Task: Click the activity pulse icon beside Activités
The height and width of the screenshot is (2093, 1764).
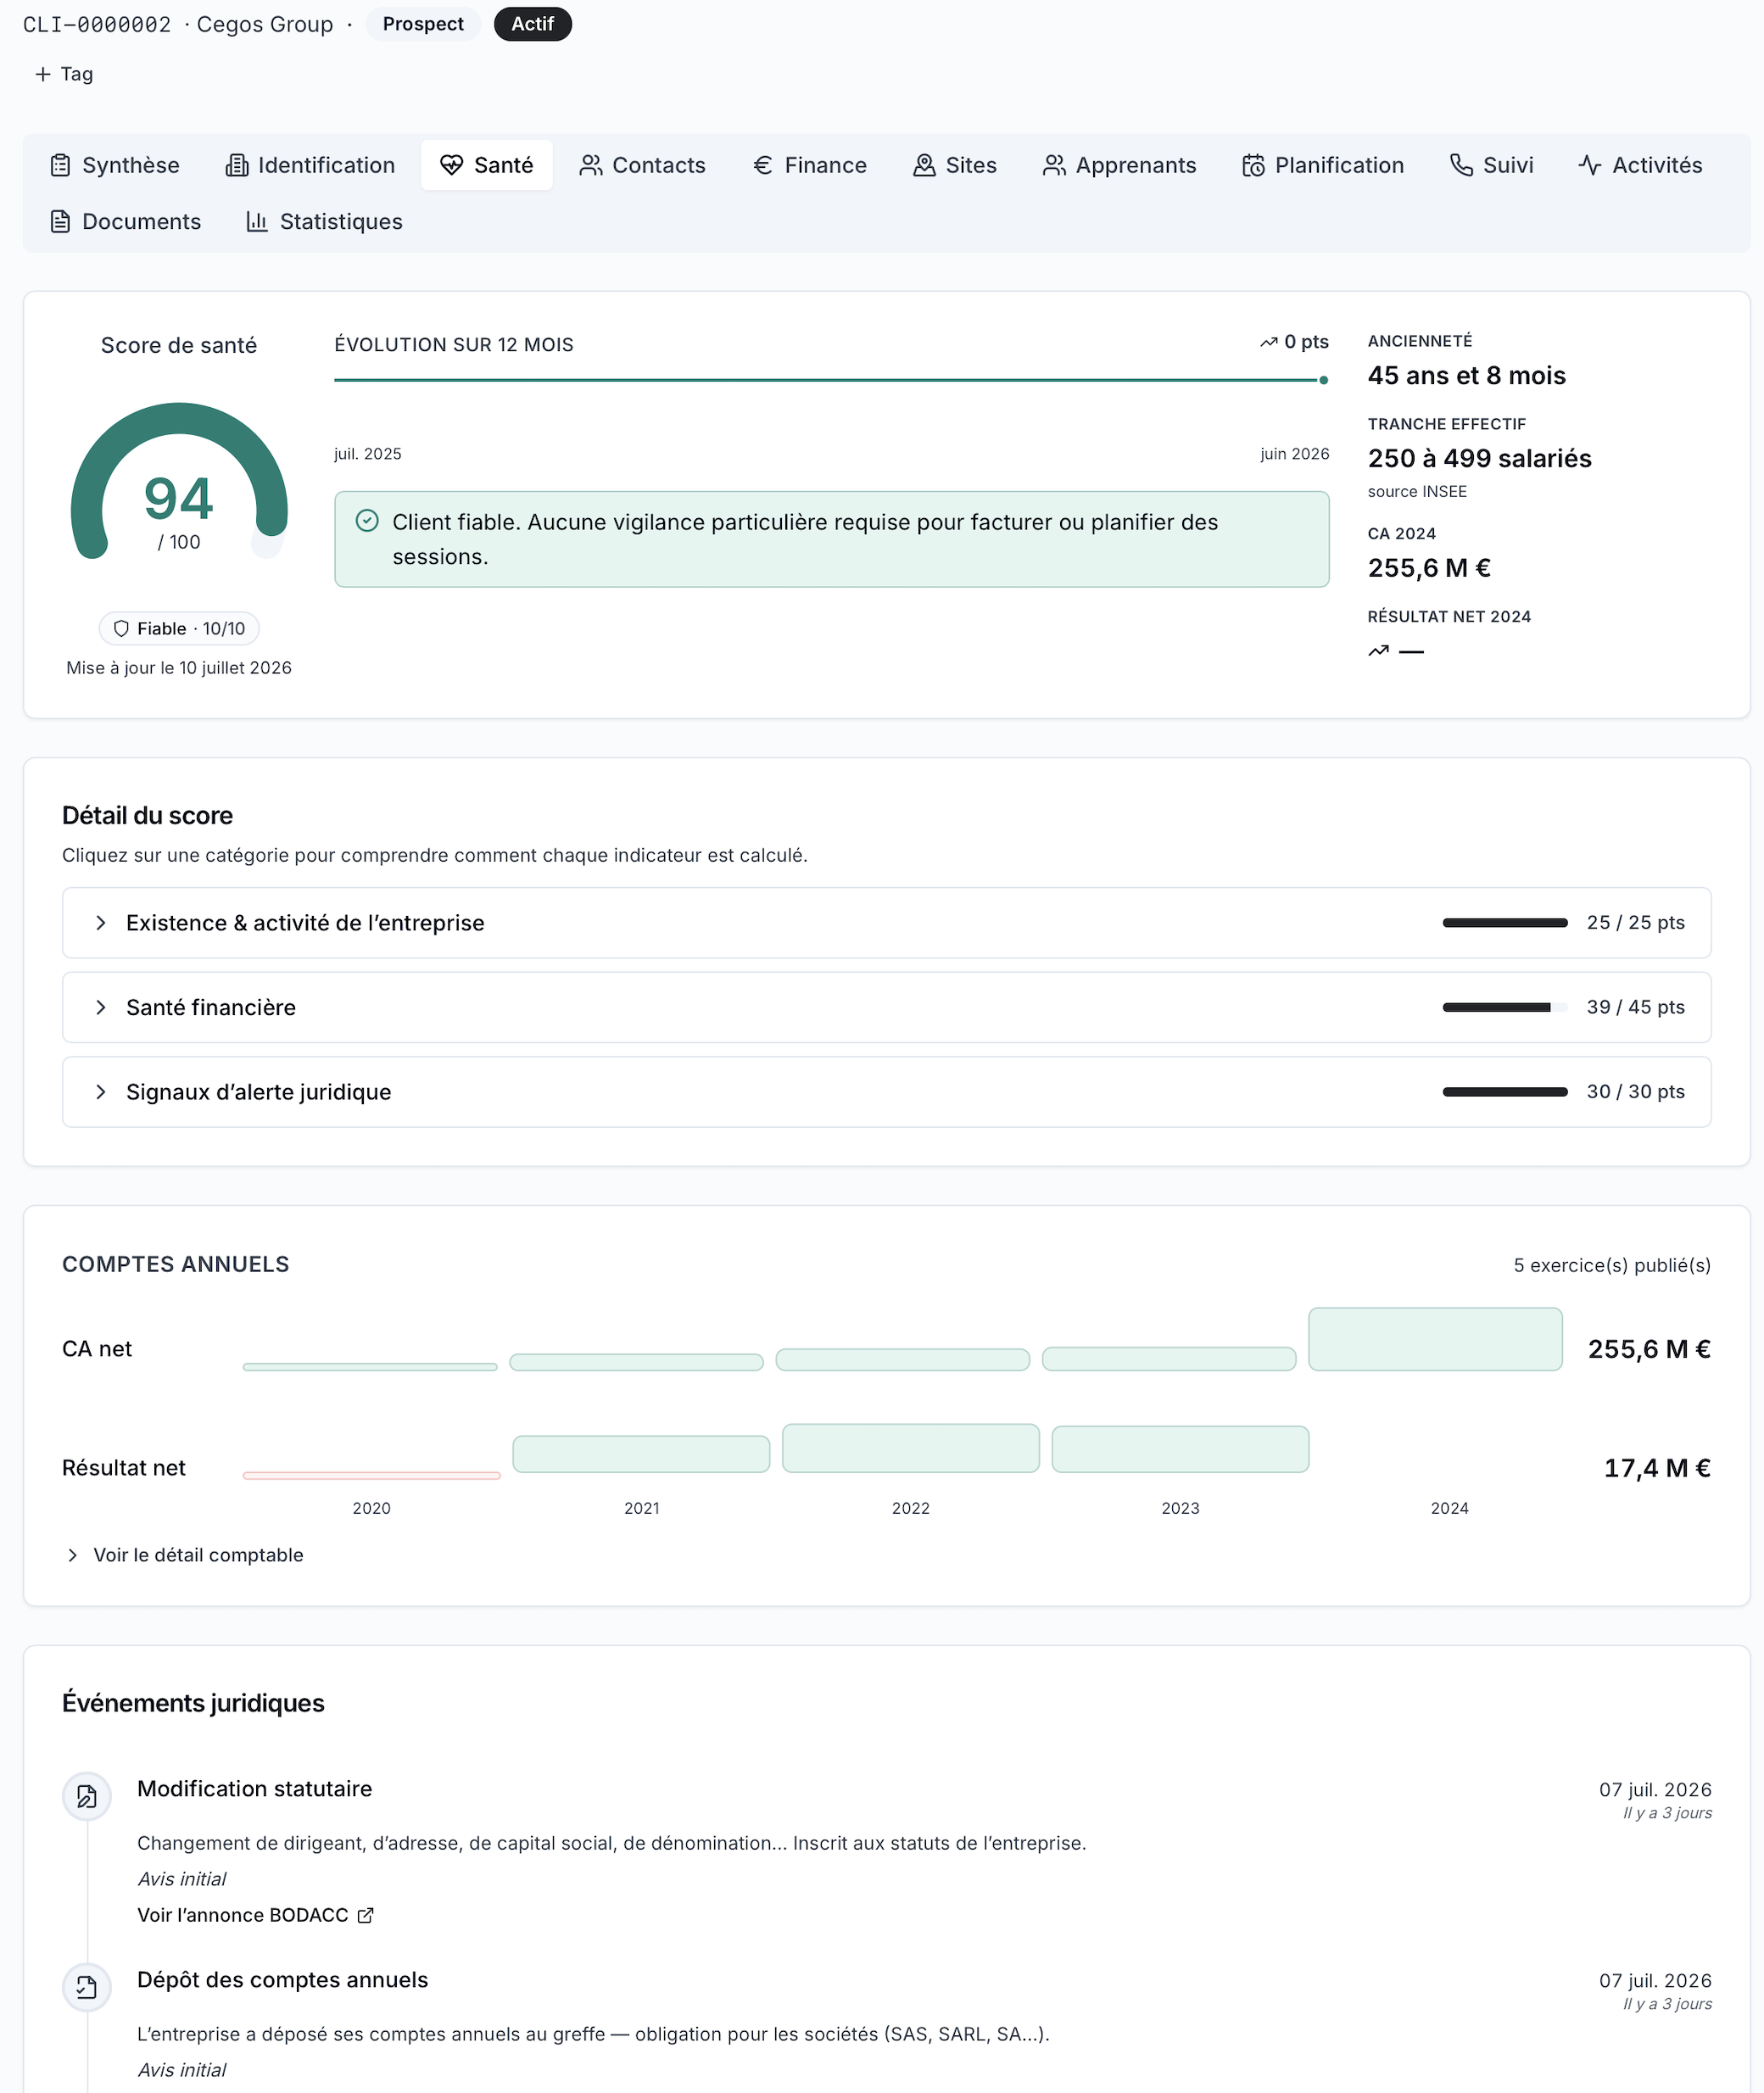Action: [x=1590, y=165]
